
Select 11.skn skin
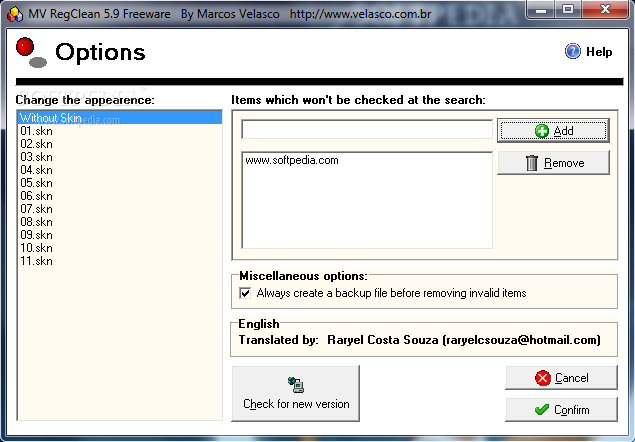[x=120, y=261]
